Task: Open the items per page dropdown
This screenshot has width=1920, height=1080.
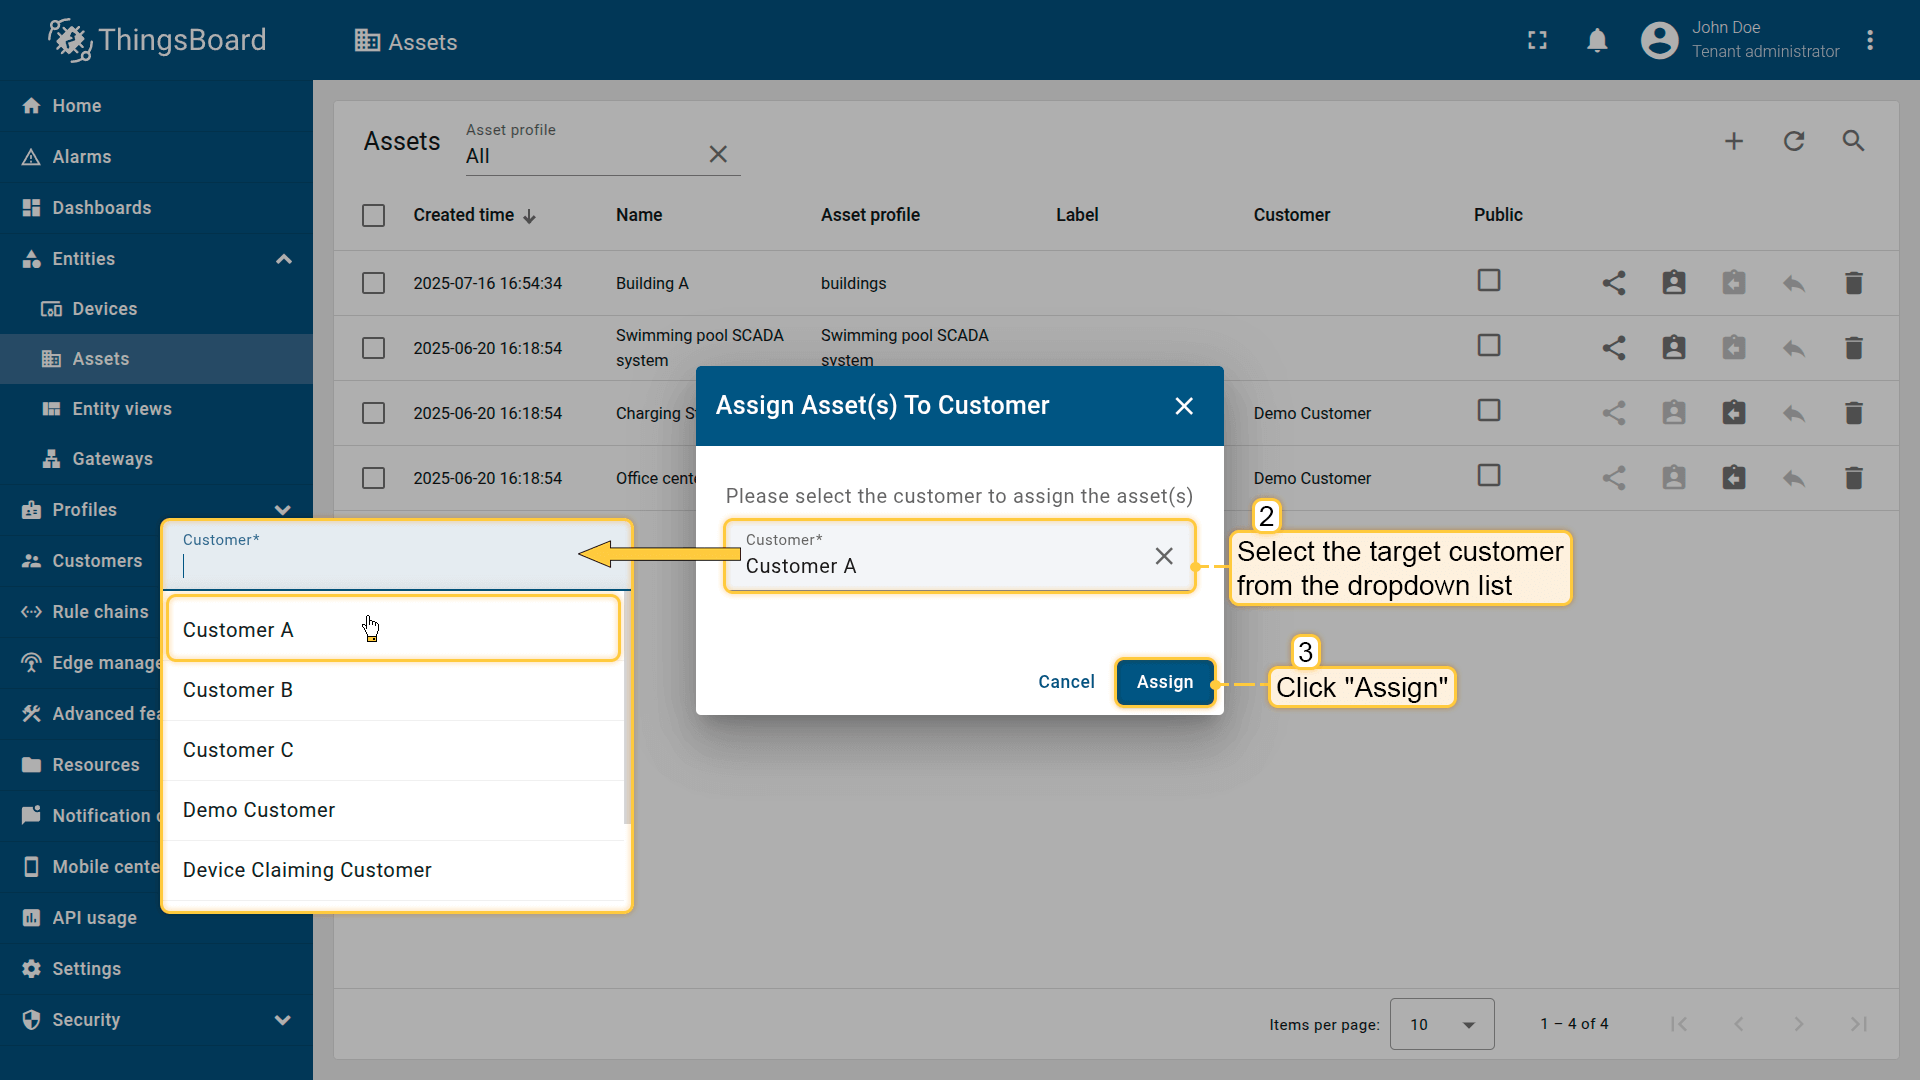Action: (1441, 1024)
